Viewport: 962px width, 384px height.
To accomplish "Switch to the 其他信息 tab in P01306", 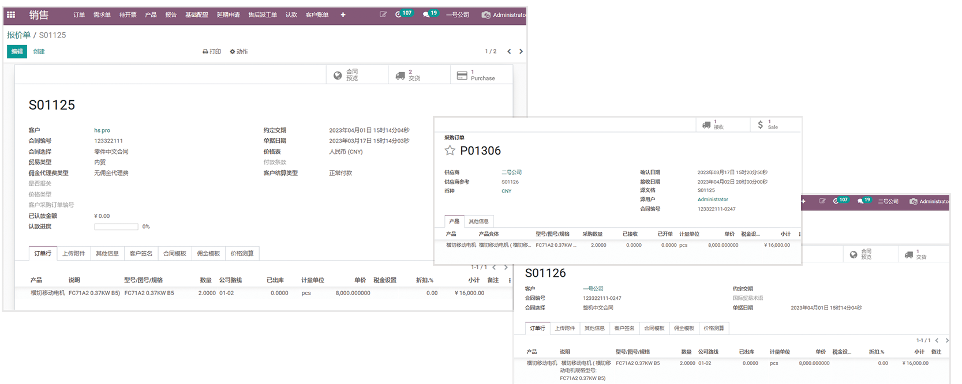I will [x=479, y=221].
